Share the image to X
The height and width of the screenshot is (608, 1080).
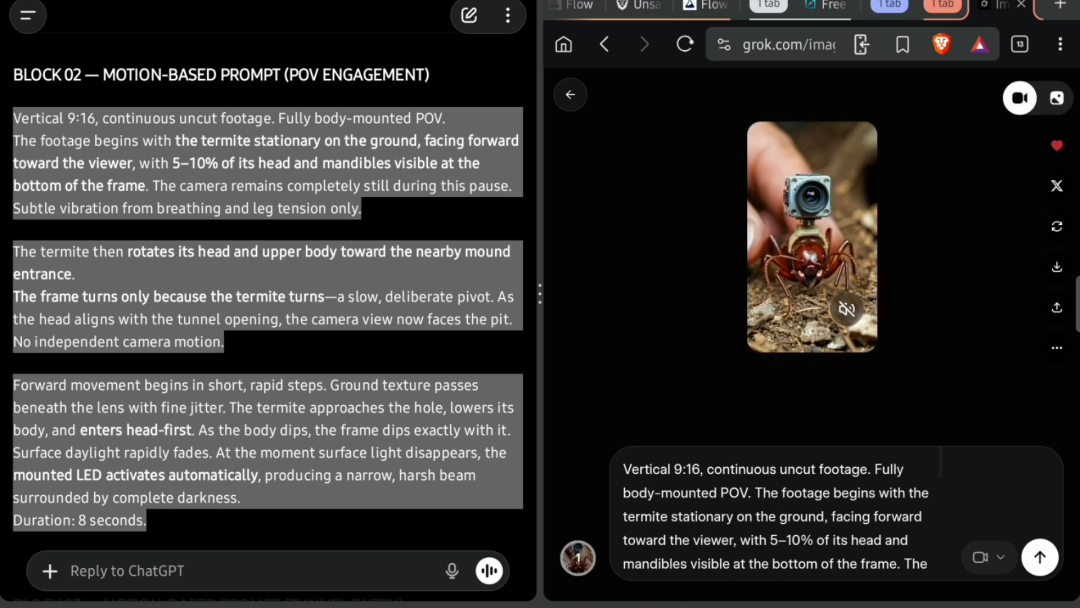coord(1057,186)
